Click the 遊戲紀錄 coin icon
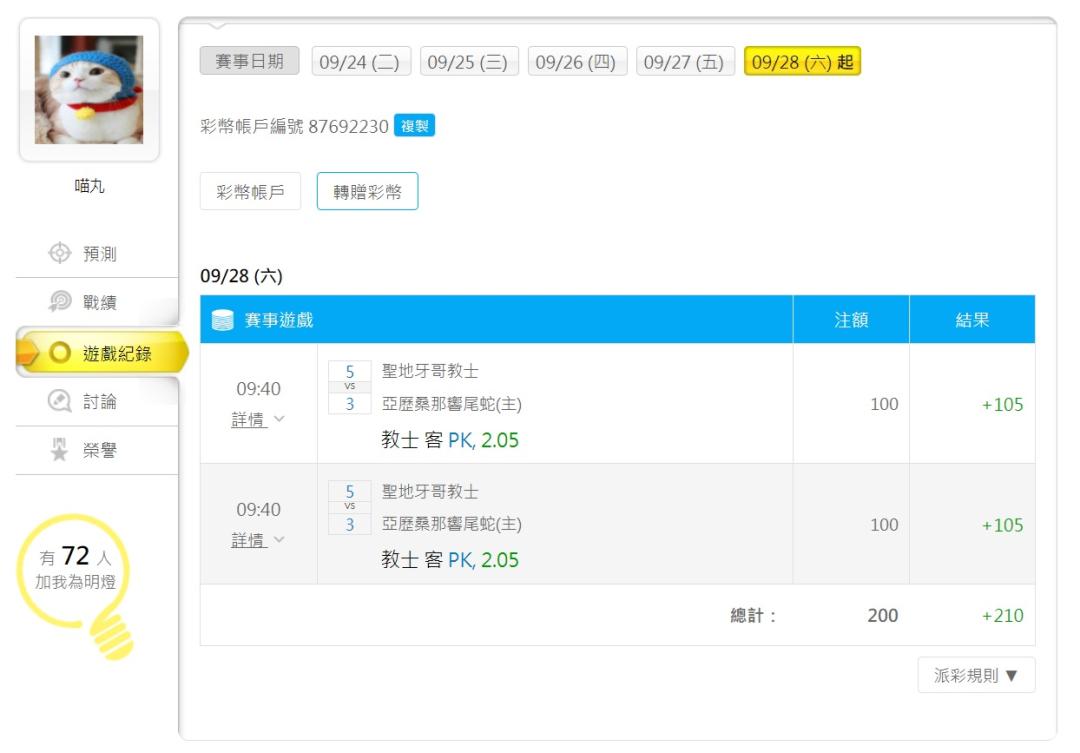Screen dimensions: 1080x753 click(60, 353)
